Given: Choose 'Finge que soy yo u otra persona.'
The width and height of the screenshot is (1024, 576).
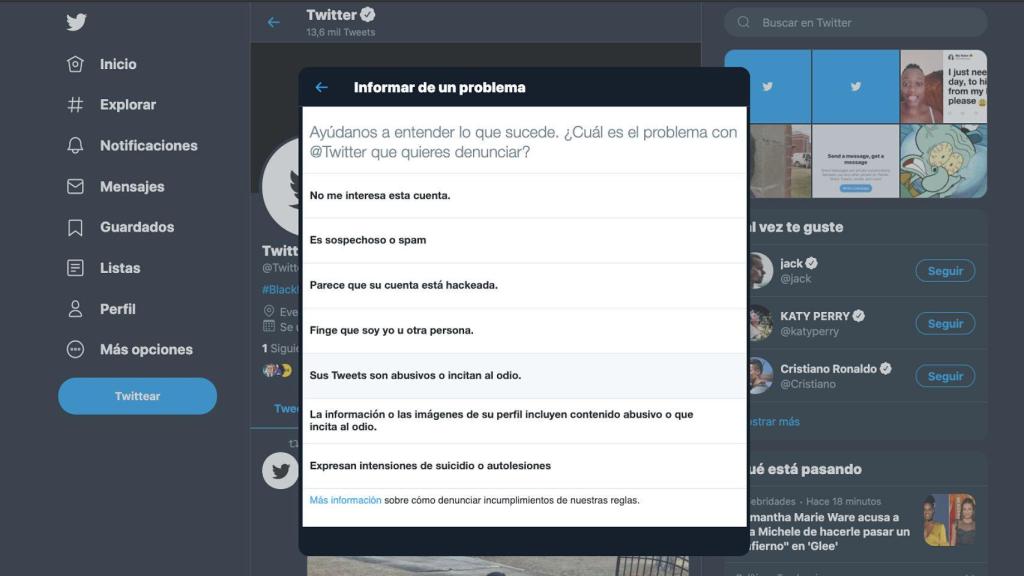Looking at the screenshot, I should click(524, 330).
